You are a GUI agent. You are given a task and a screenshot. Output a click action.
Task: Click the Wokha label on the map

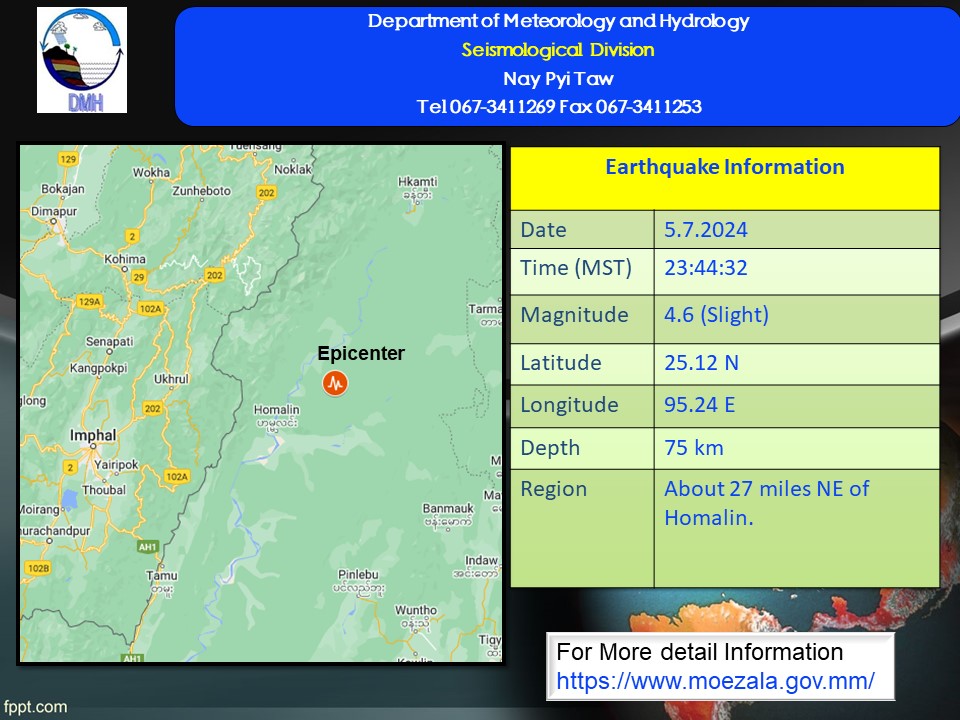click(151, 172)
